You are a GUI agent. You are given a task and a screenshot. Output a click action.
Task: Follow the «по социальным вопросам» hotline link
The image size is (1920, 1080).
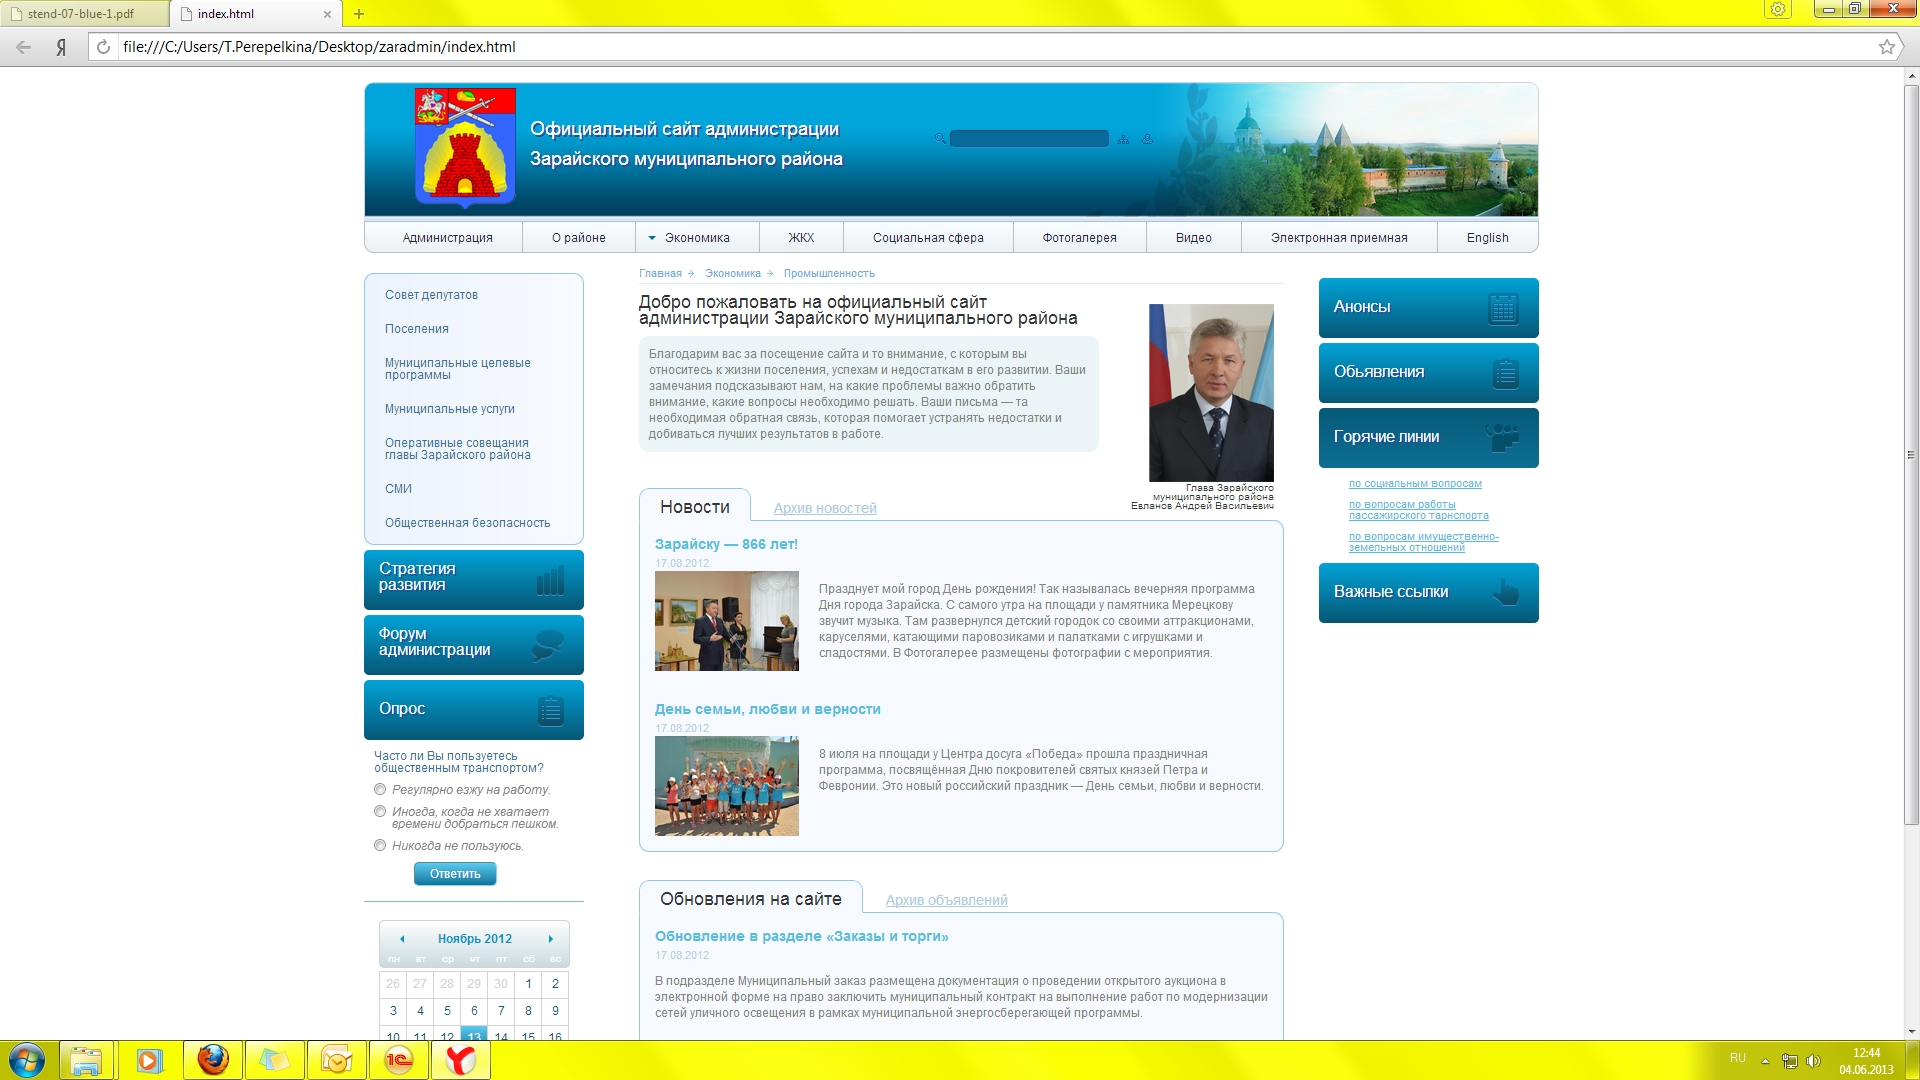[x=1414, y=483]
